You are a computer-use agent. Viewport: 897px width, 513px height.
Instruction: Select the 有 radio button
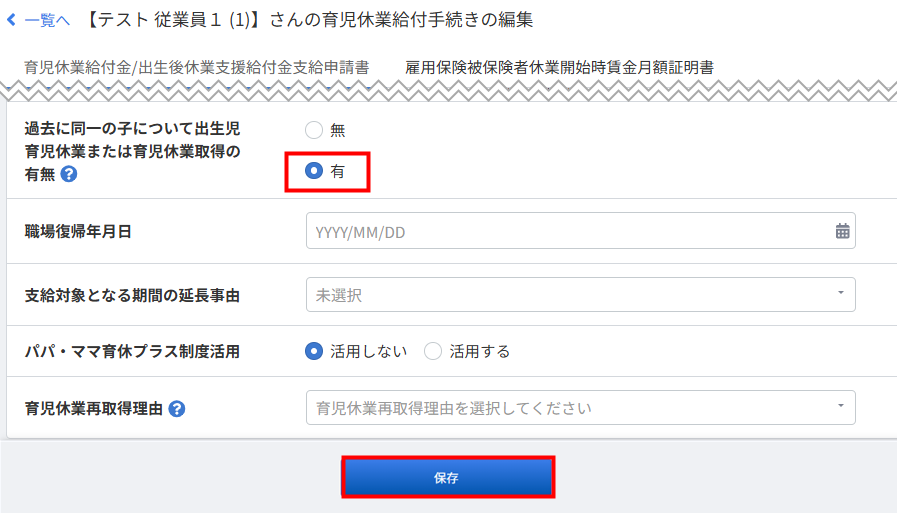point(313,170)
